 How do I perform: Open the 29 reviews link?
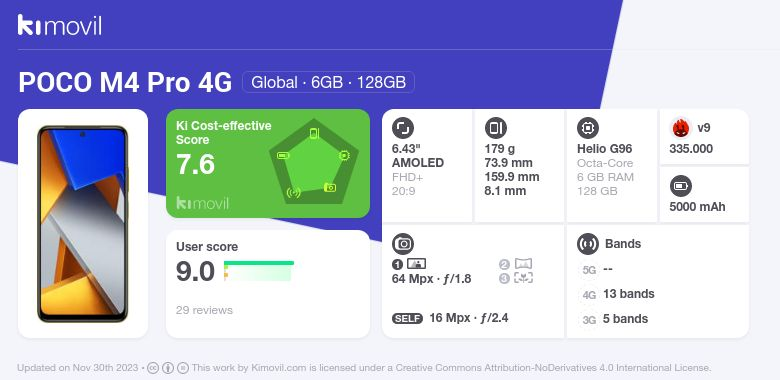click(x=204, y=310)
